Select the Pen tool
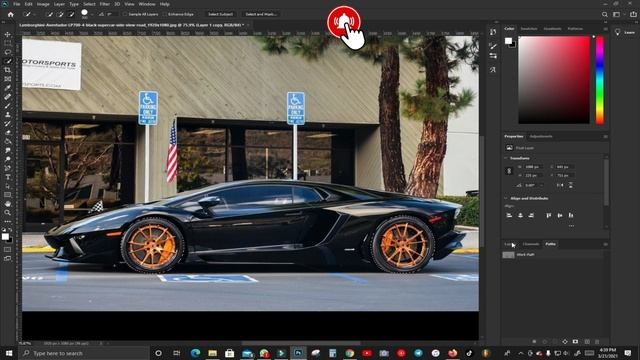Viewport: 640px width, 360px height. (7, 168)
